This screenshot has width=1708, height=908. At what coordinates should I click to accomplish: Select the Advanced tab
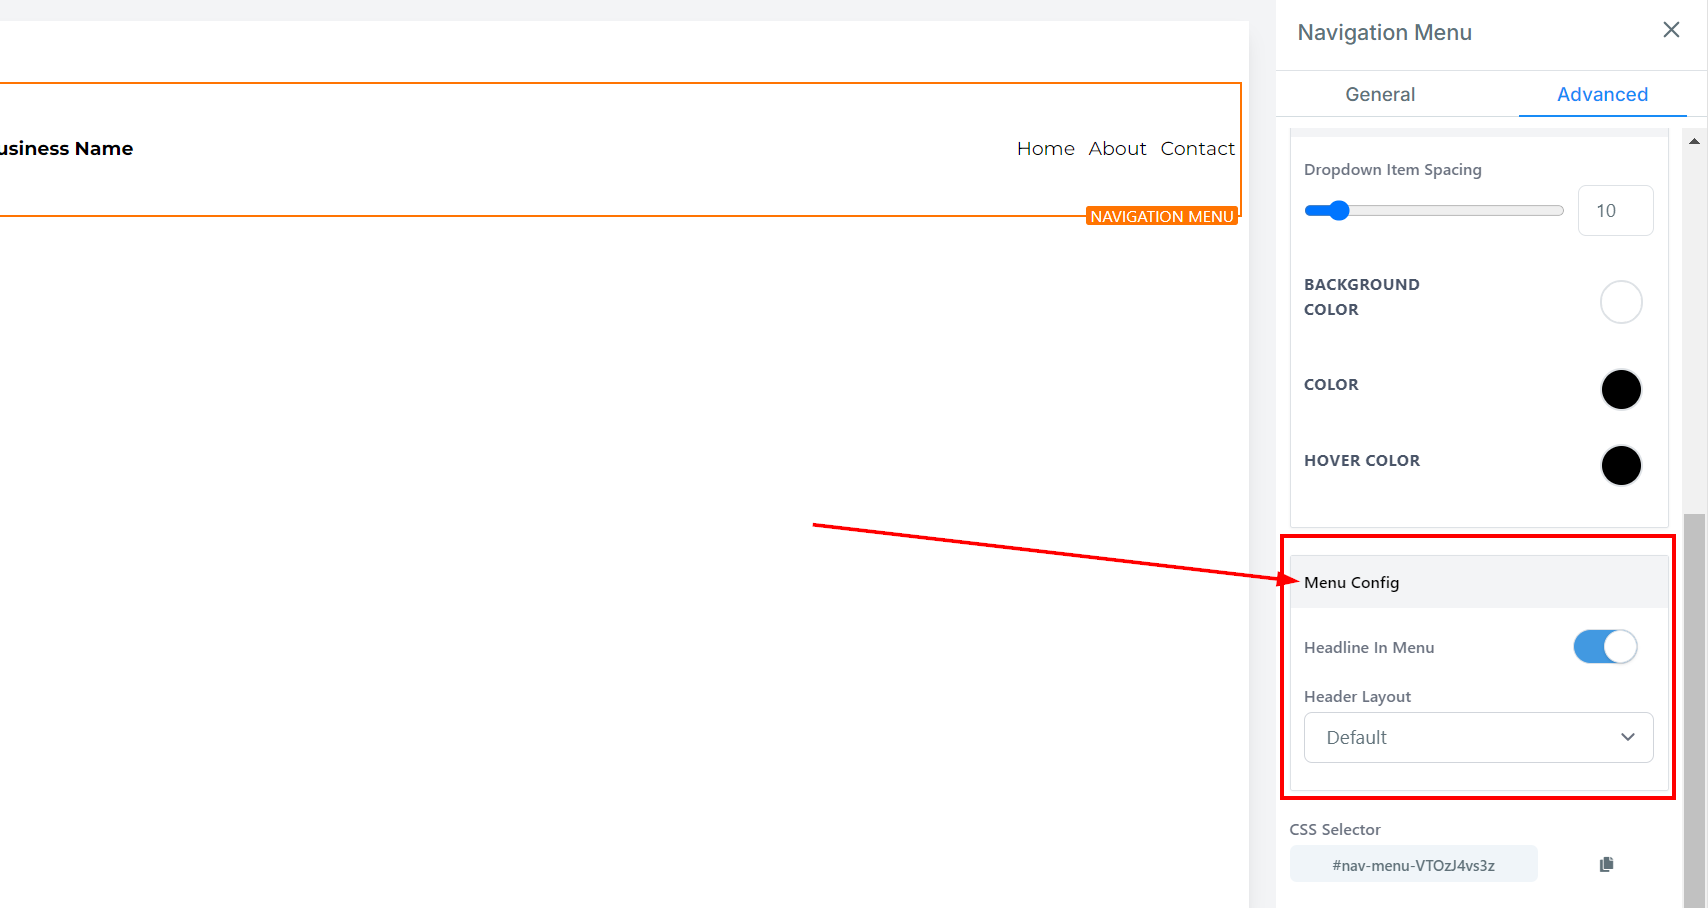click(1602, 94)
